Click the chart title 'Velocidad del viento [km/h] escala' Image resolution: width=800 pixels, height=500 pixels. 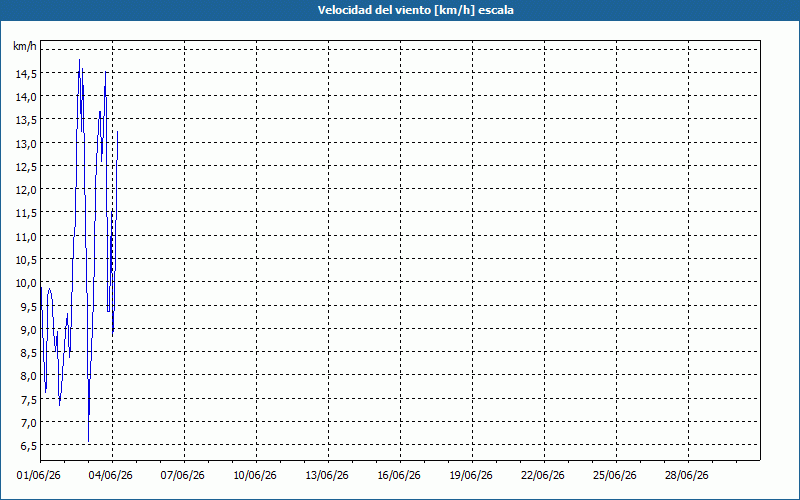point(415,10)
